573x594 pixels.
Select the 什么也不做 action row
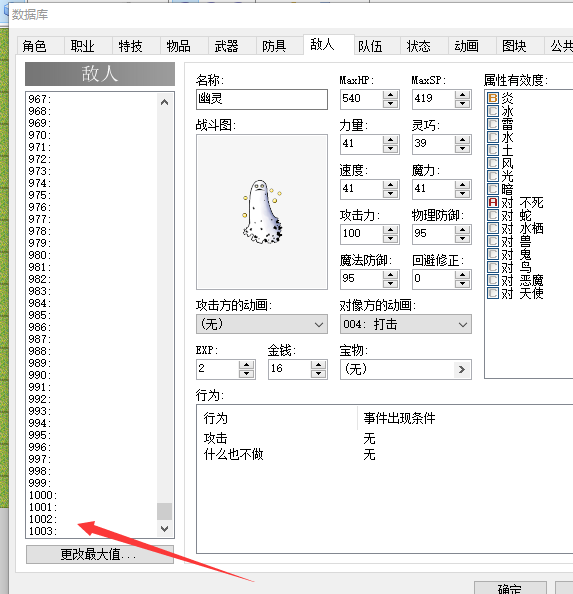(x=385, y=454)
